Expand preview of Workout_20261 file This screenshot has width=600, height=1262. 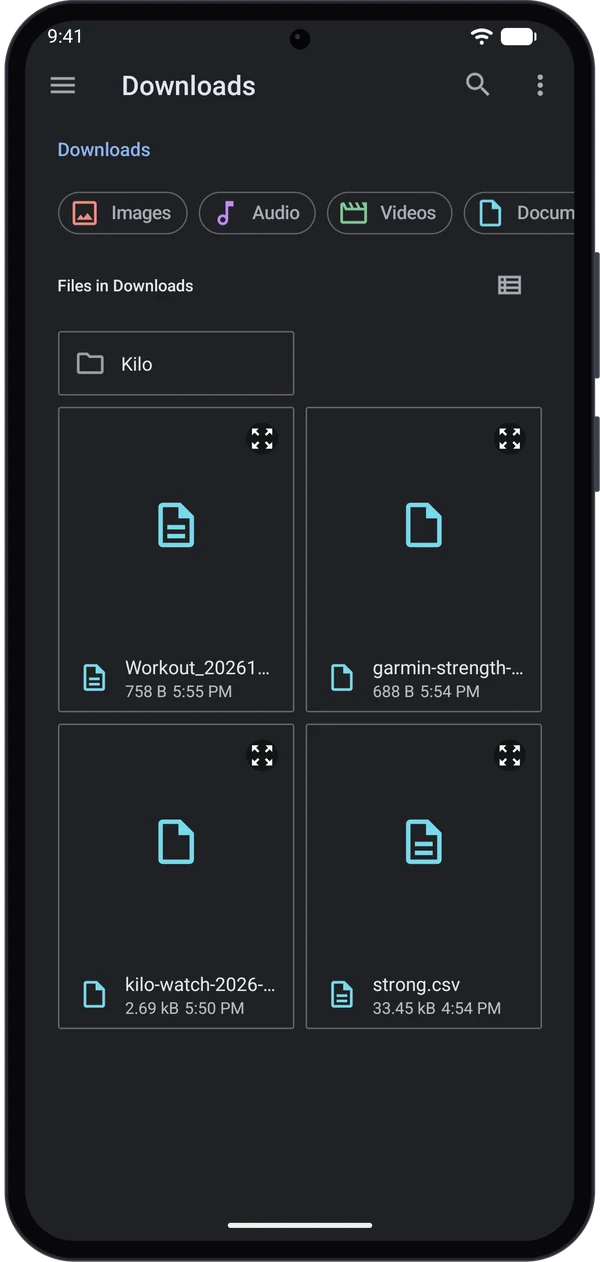[x=262, y=438]
